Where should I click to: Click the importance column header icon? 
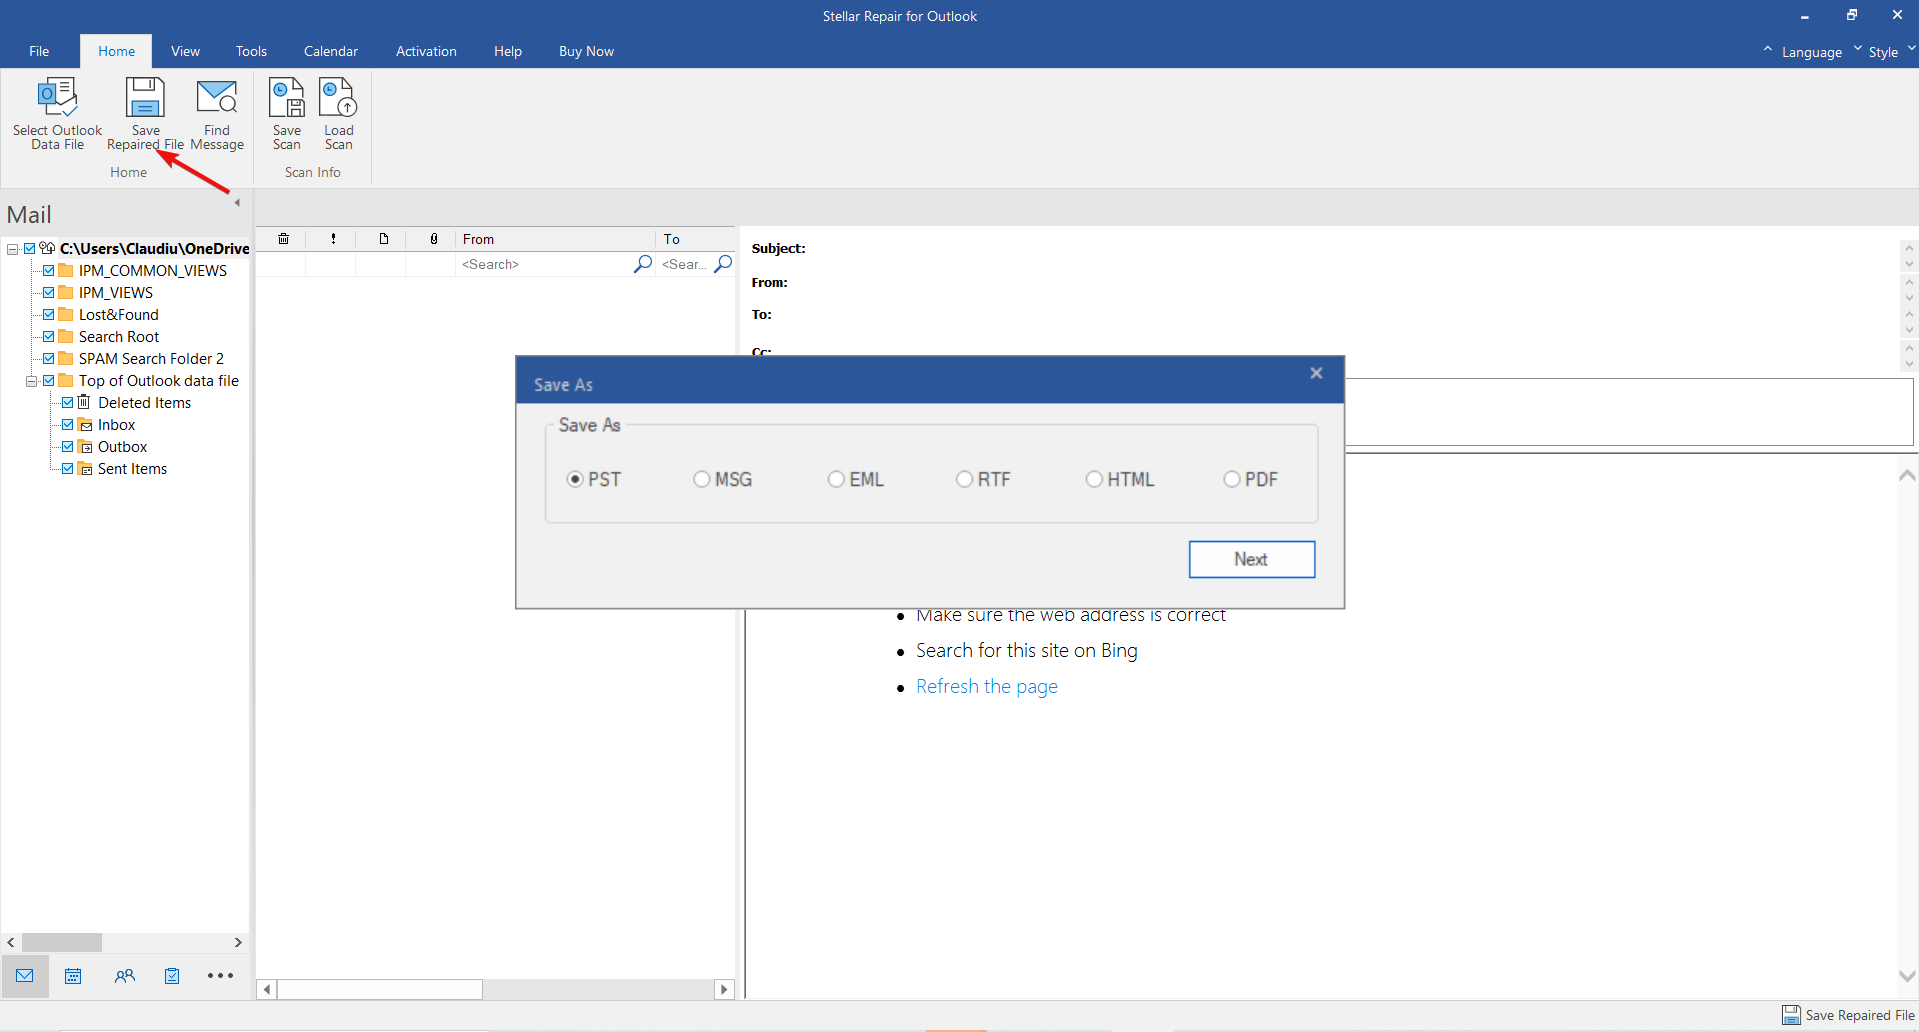coord(333,239)
